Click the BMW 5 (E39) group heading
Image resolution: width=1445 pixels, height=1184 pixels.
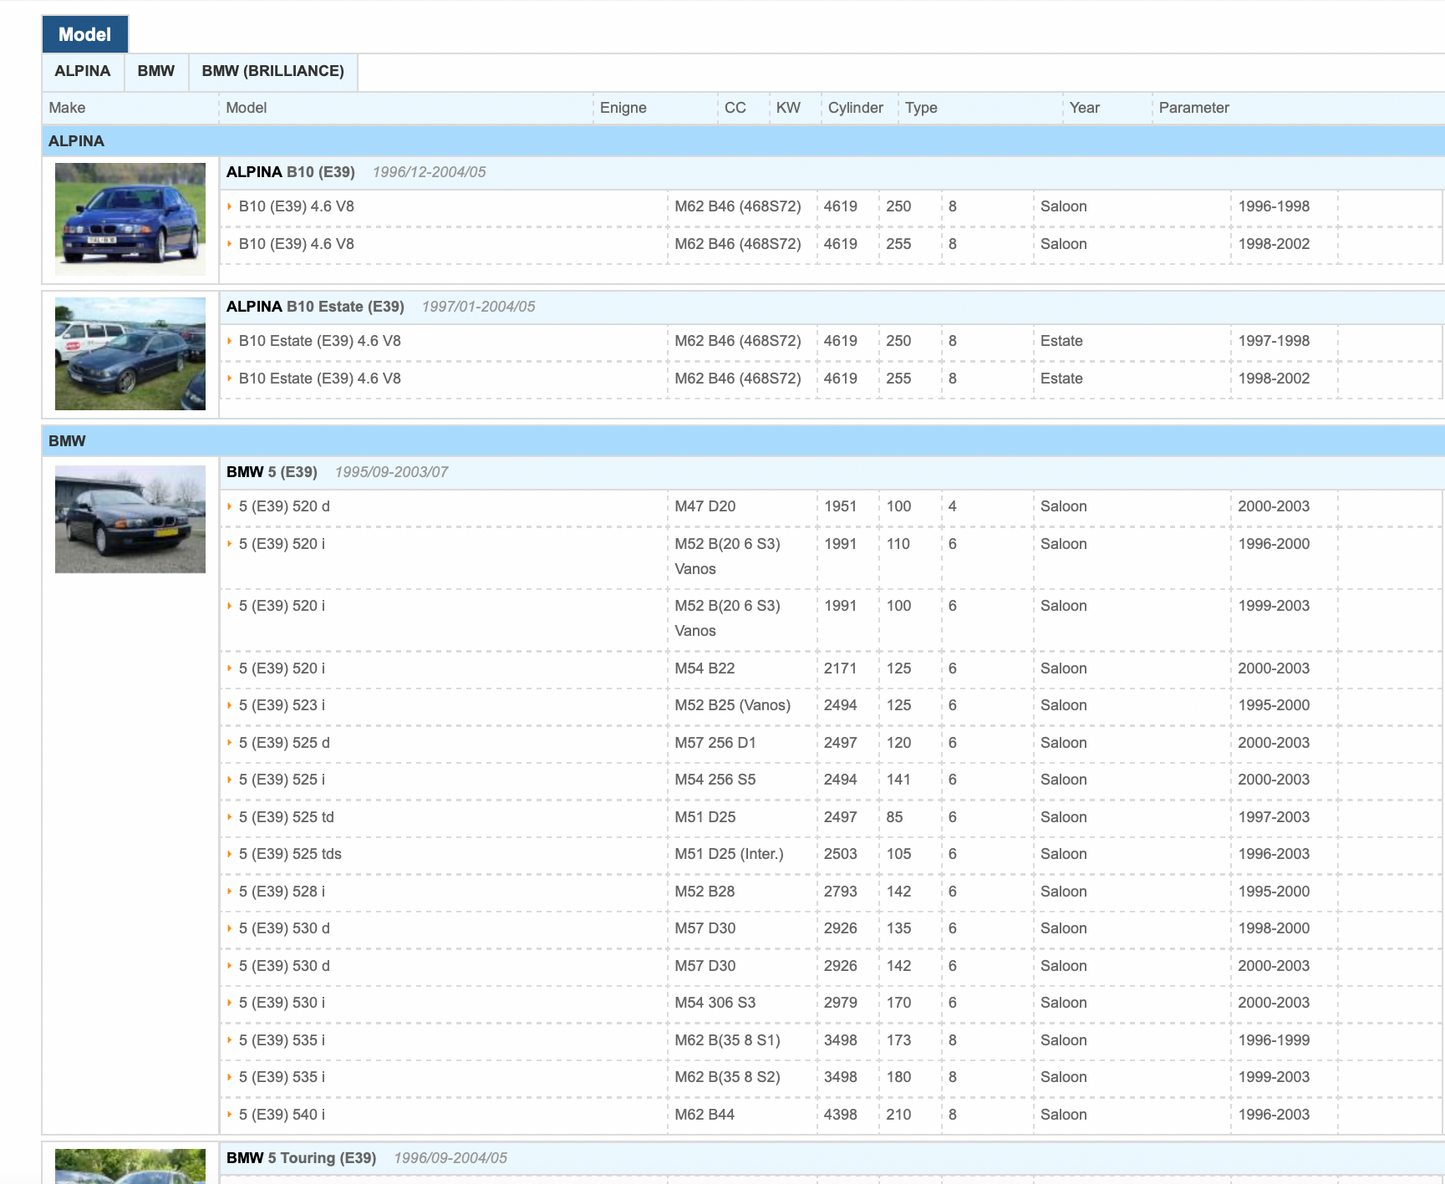pos(272,472)
